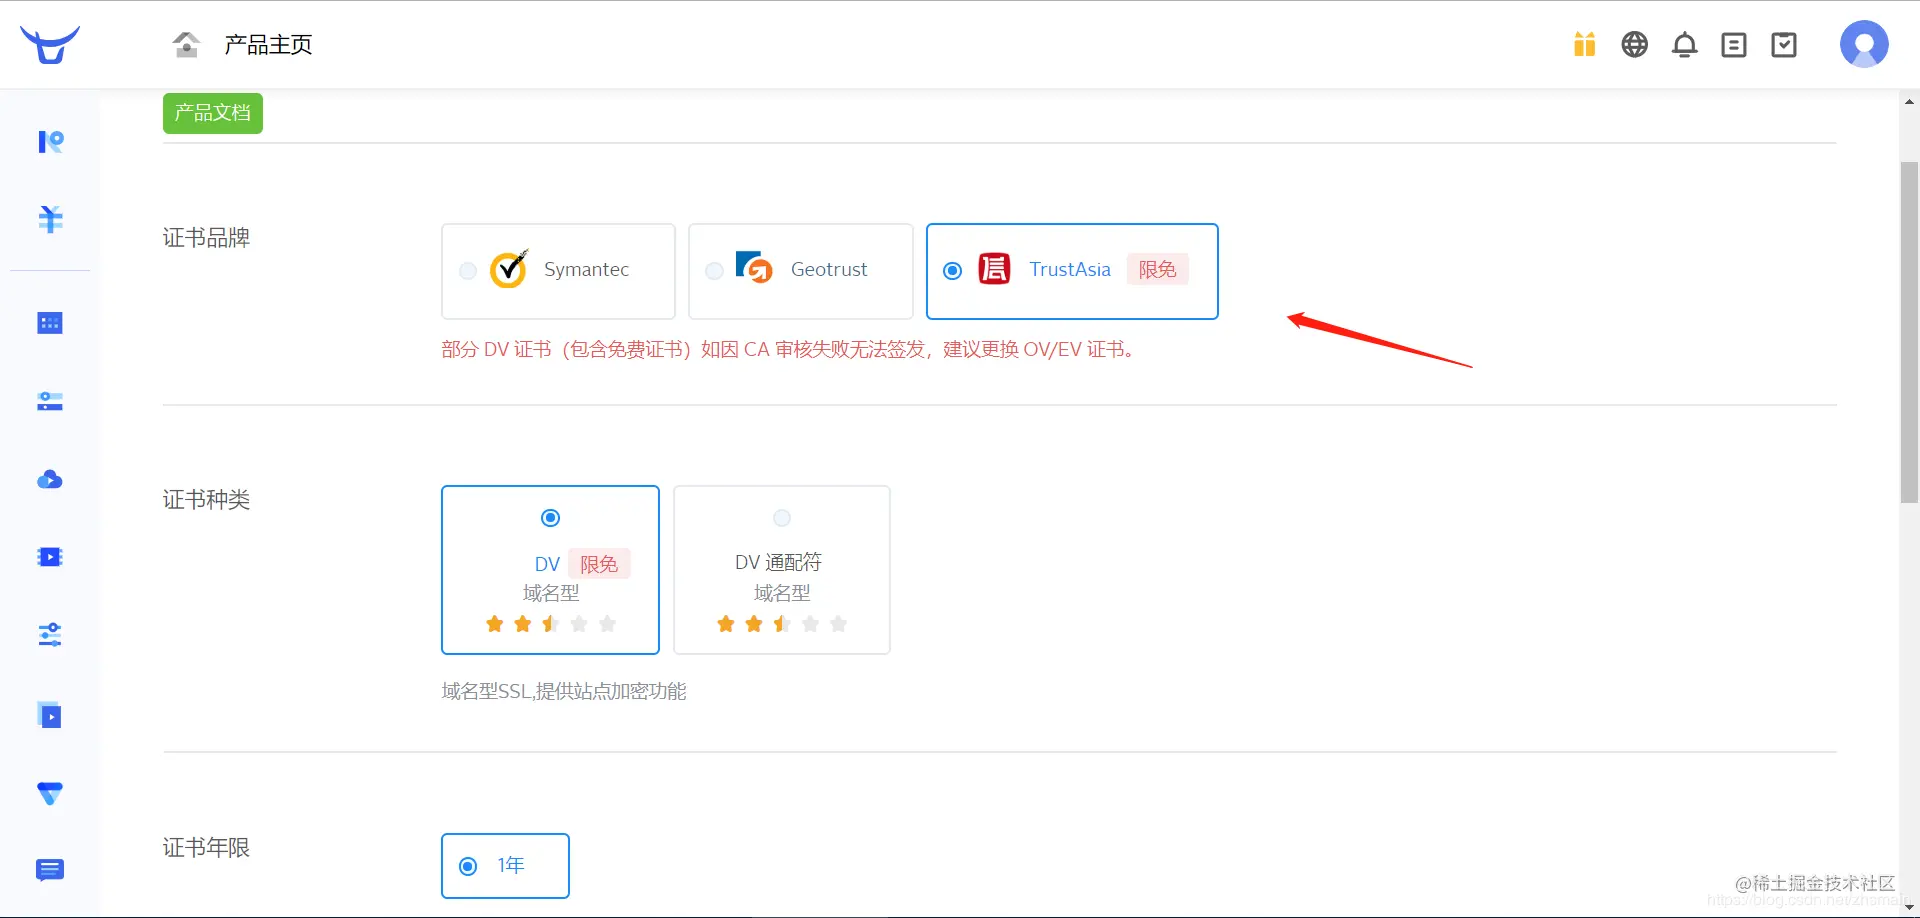Select the TrustAsia radio button
This screenshot has width=1920, height=918.
pos(953,271)
